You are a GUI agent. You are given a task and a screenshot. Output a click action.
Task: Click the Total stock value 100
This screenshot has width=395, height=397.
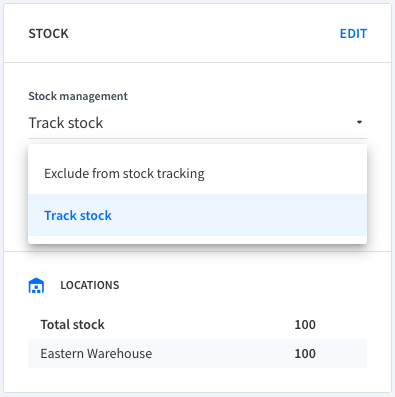point(305,324)
